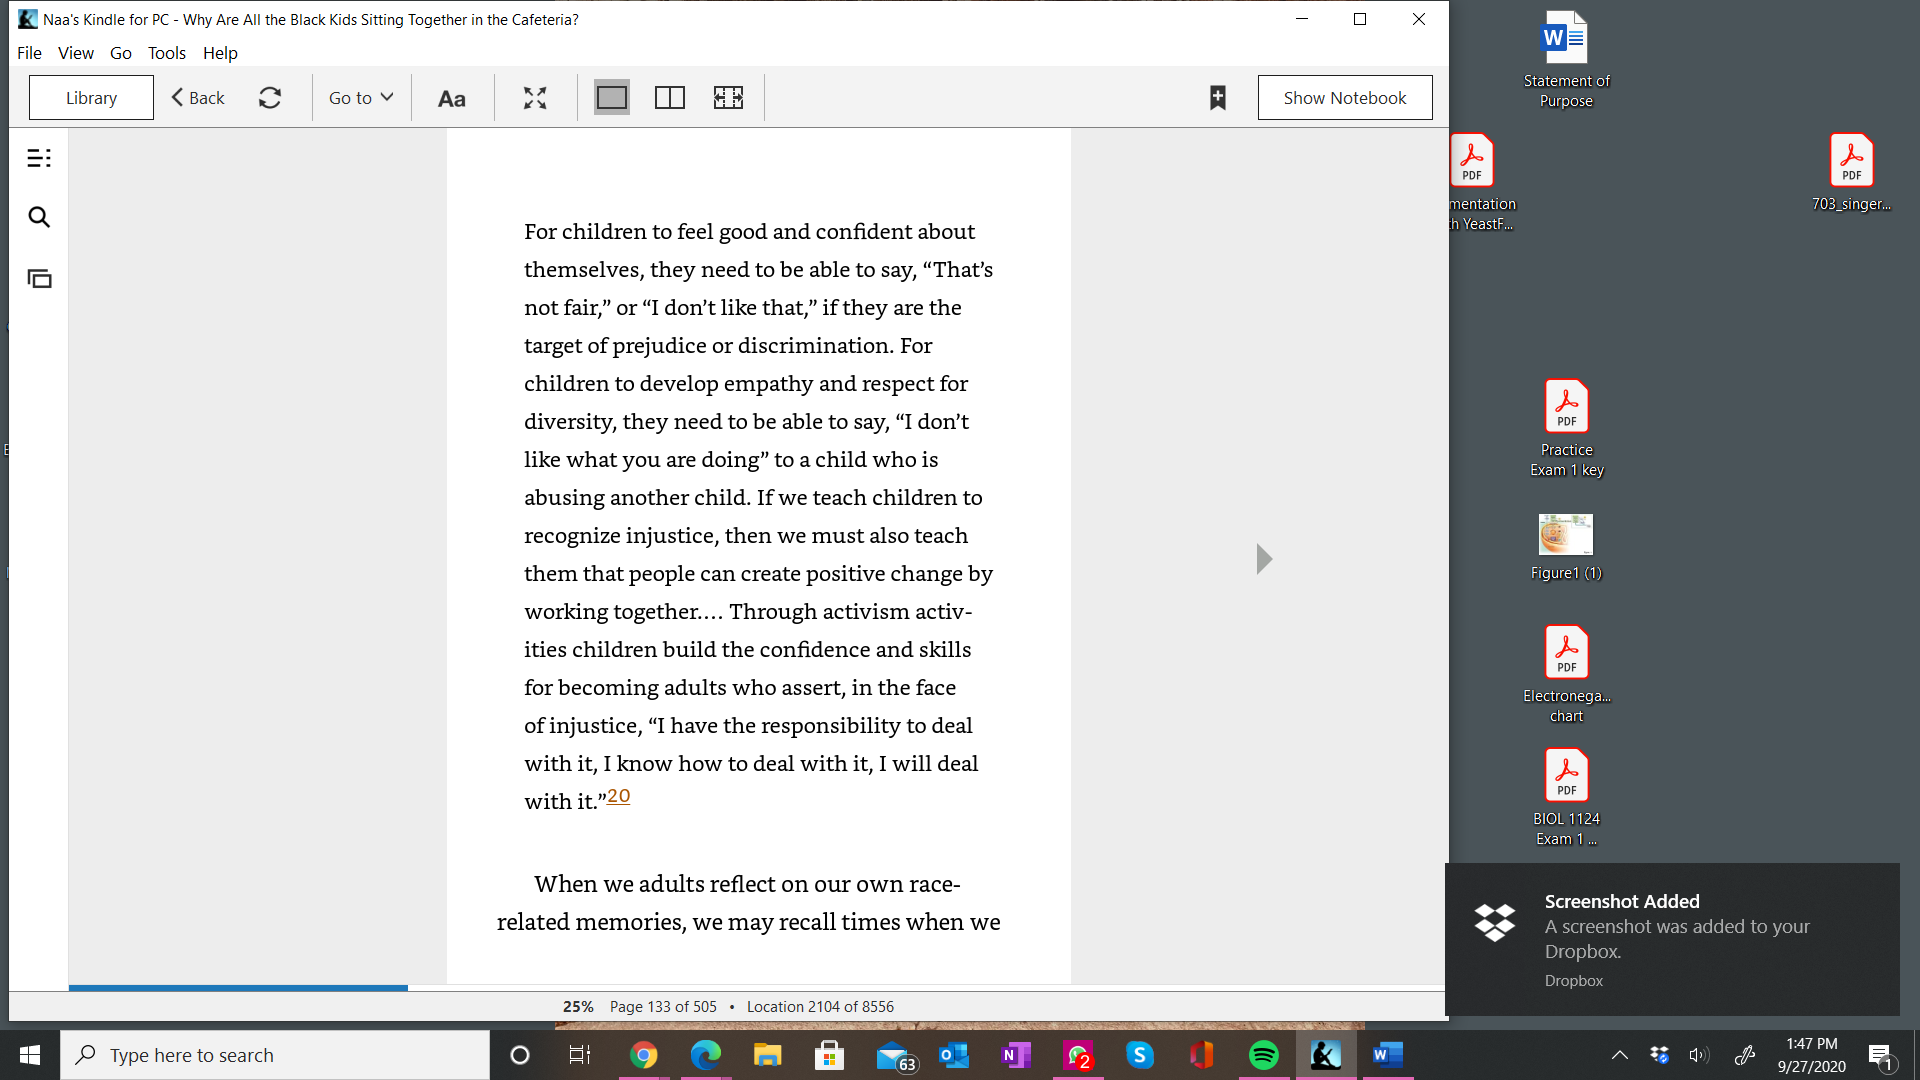Click Location 2104 of 8556 text
Image resolution: width=1920 pixels, height=1080 pixels.
coord(820,1007)
